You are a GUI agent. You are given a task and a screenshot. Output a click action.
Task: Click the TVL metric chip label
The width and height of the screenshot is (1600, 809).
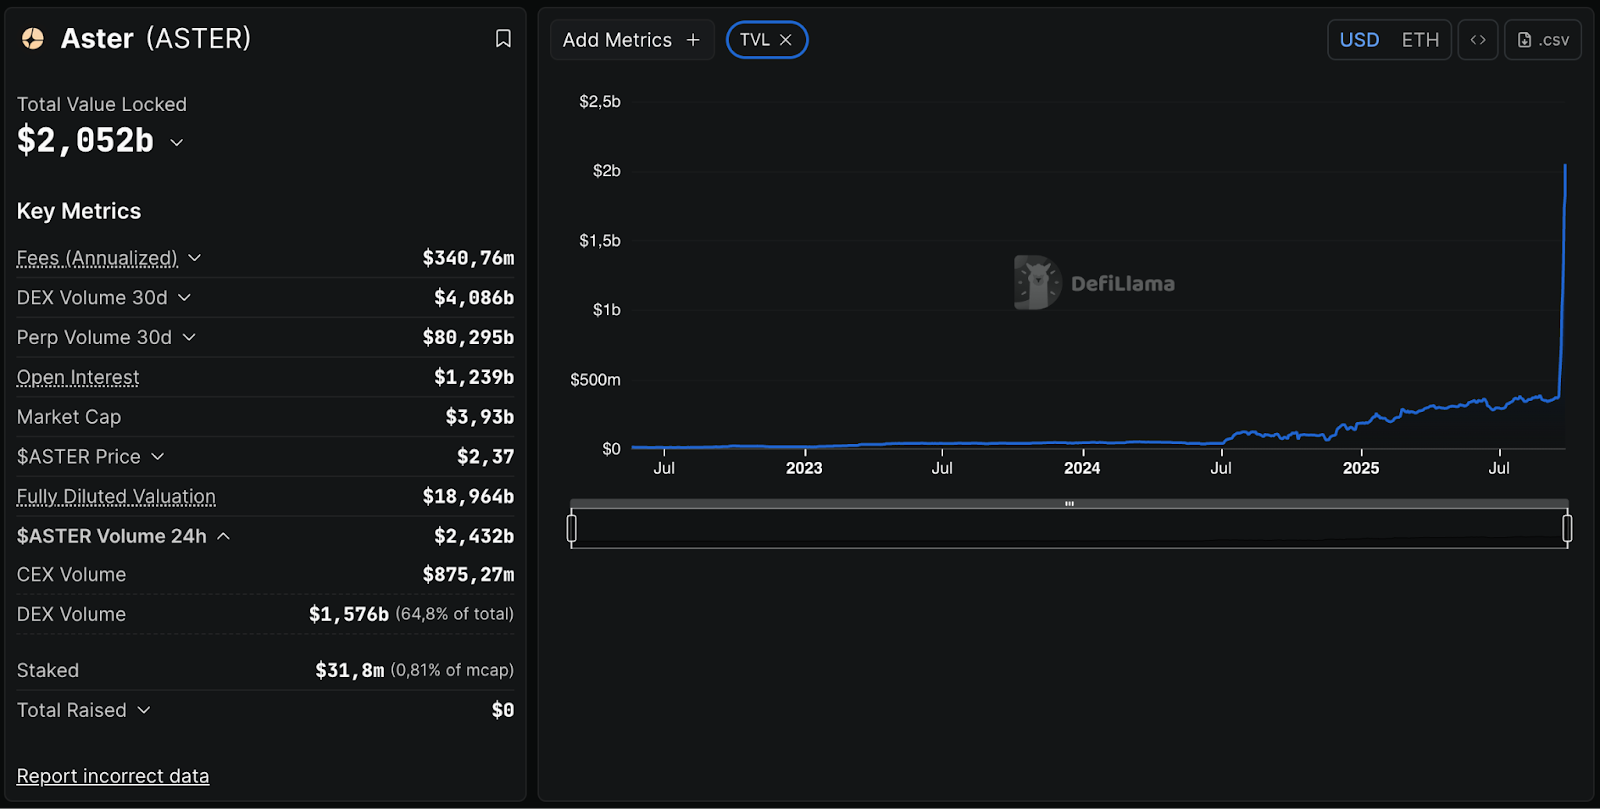755,40
